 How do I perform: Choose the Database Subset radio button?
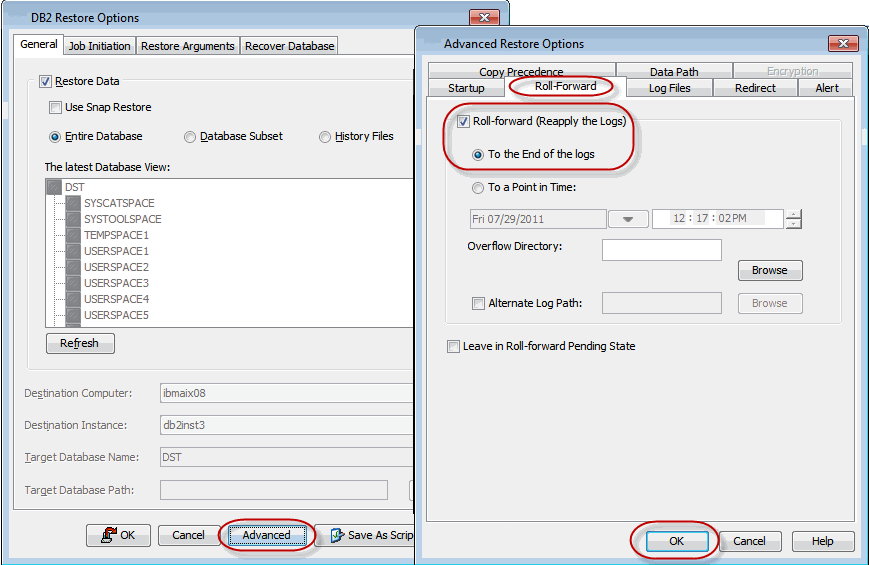tap(190, 136)
